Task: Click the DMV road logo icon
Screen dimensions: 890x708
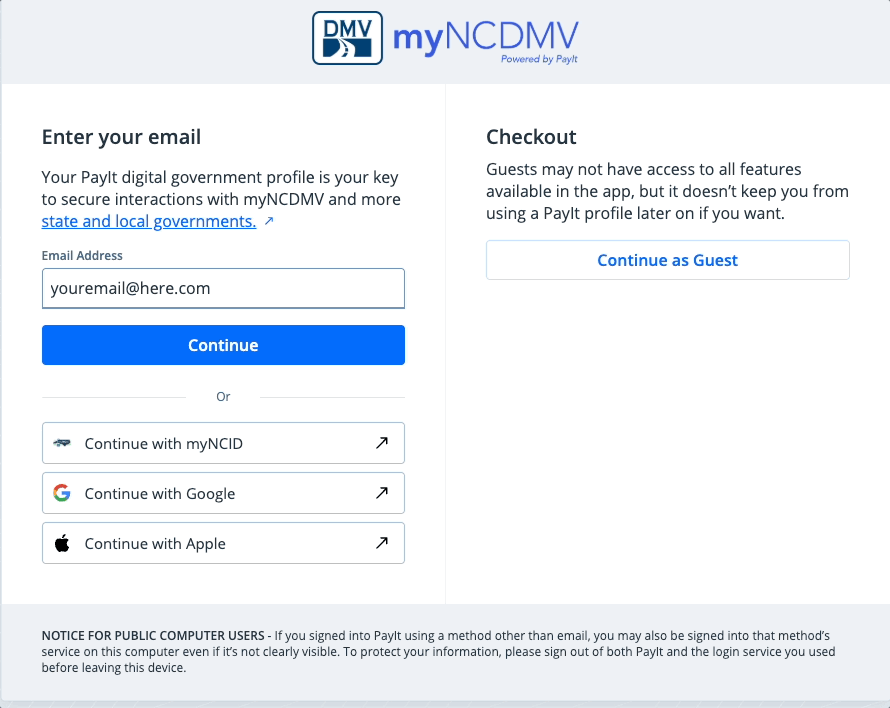Action: click(x=347, y=38)
